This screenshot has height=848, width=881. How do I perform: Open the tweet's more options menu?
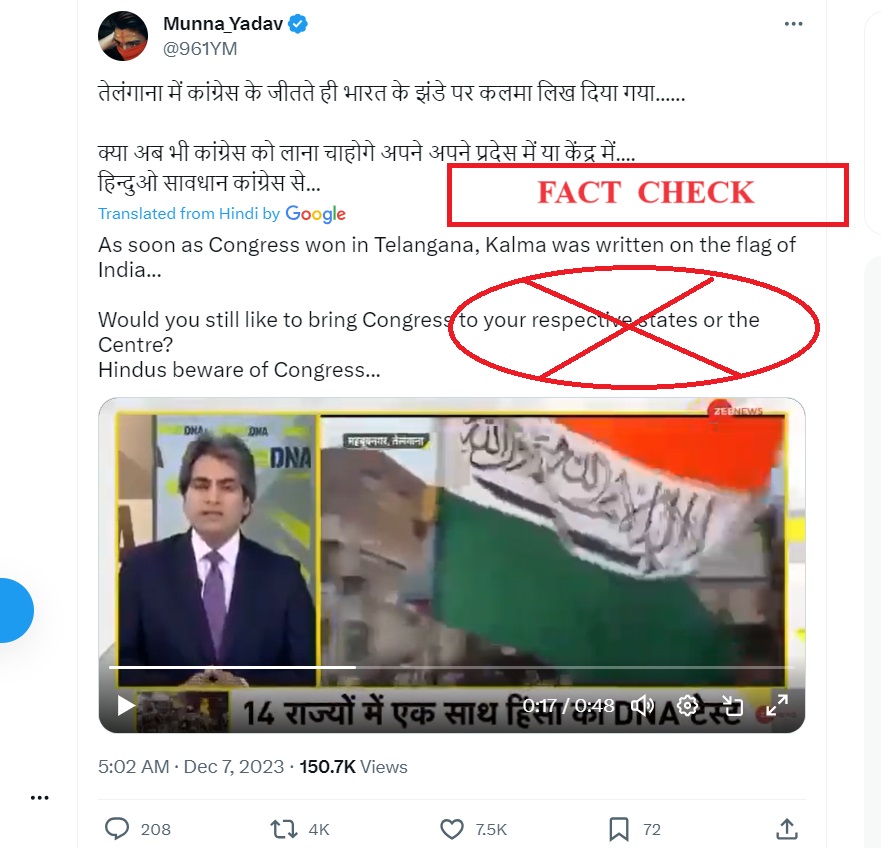[793, 24]
